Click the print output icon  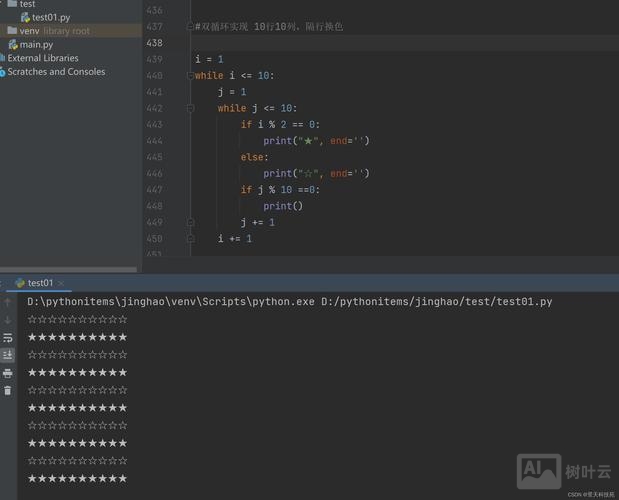pos(8,373)
